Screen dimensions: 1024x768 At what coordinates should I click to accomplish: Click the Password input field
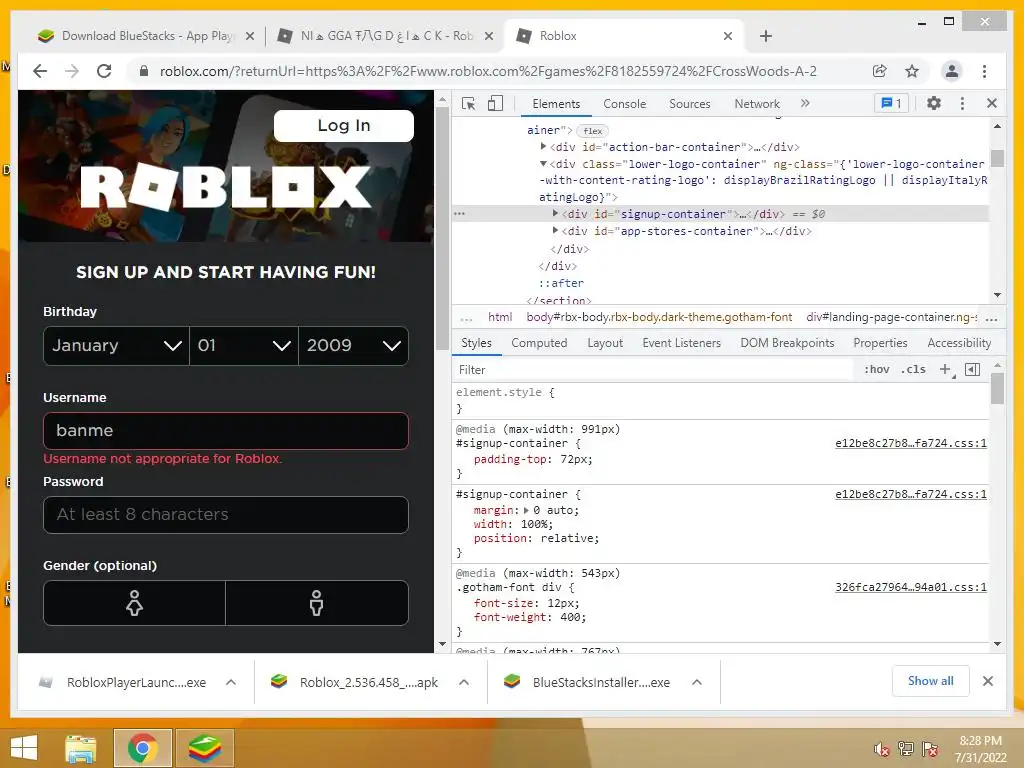tap(226, 515)
